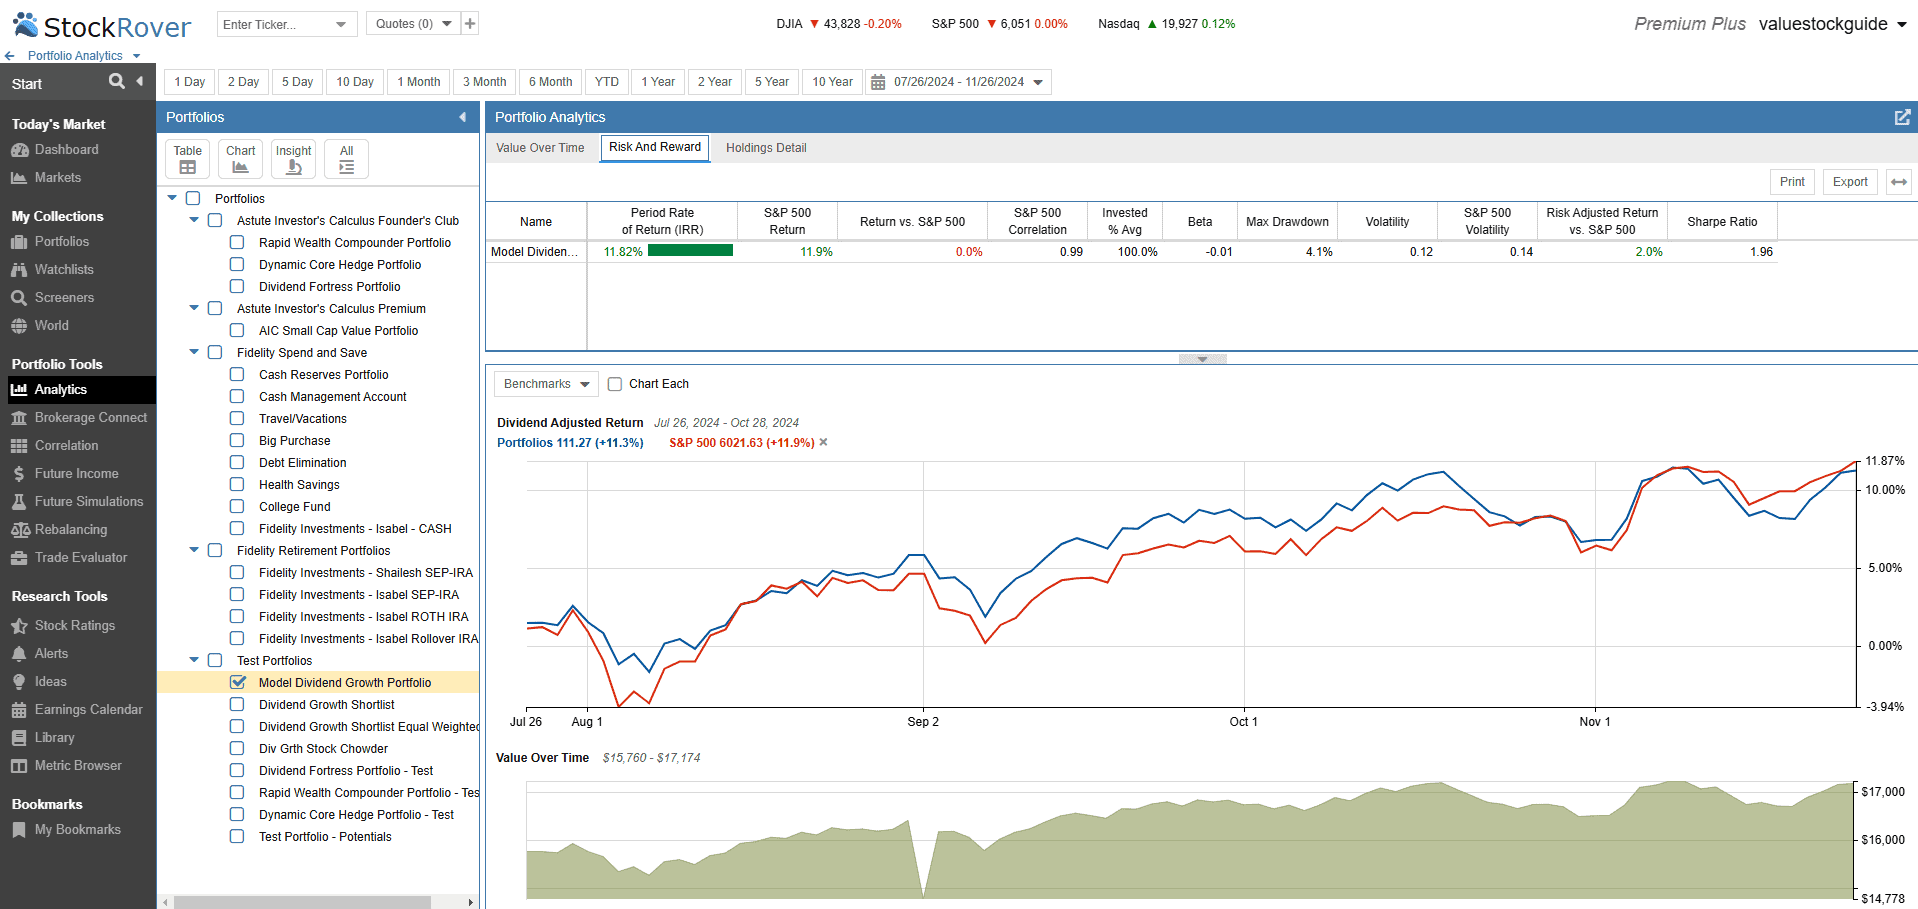Image resolution: width=1918 pixels, height=909 pixels.
Task: Collapse the left navigation sidebar arrow
Action: tap(140, 81)
